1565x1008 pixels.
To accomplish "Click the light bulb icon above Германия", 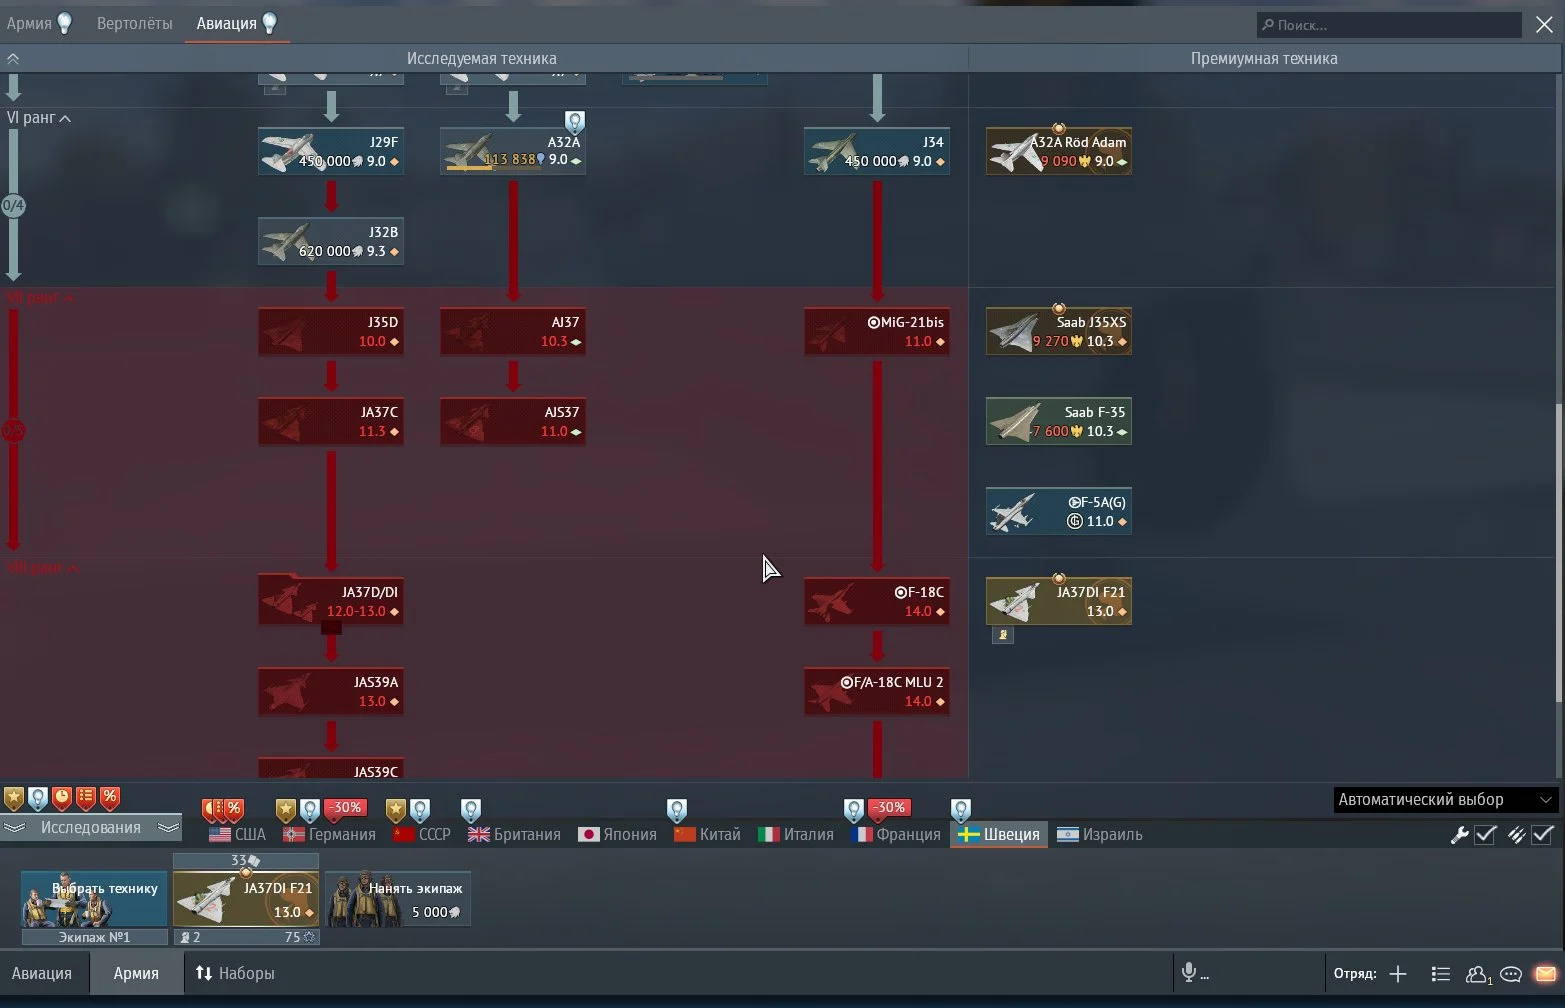I will [x=310, y=810].
